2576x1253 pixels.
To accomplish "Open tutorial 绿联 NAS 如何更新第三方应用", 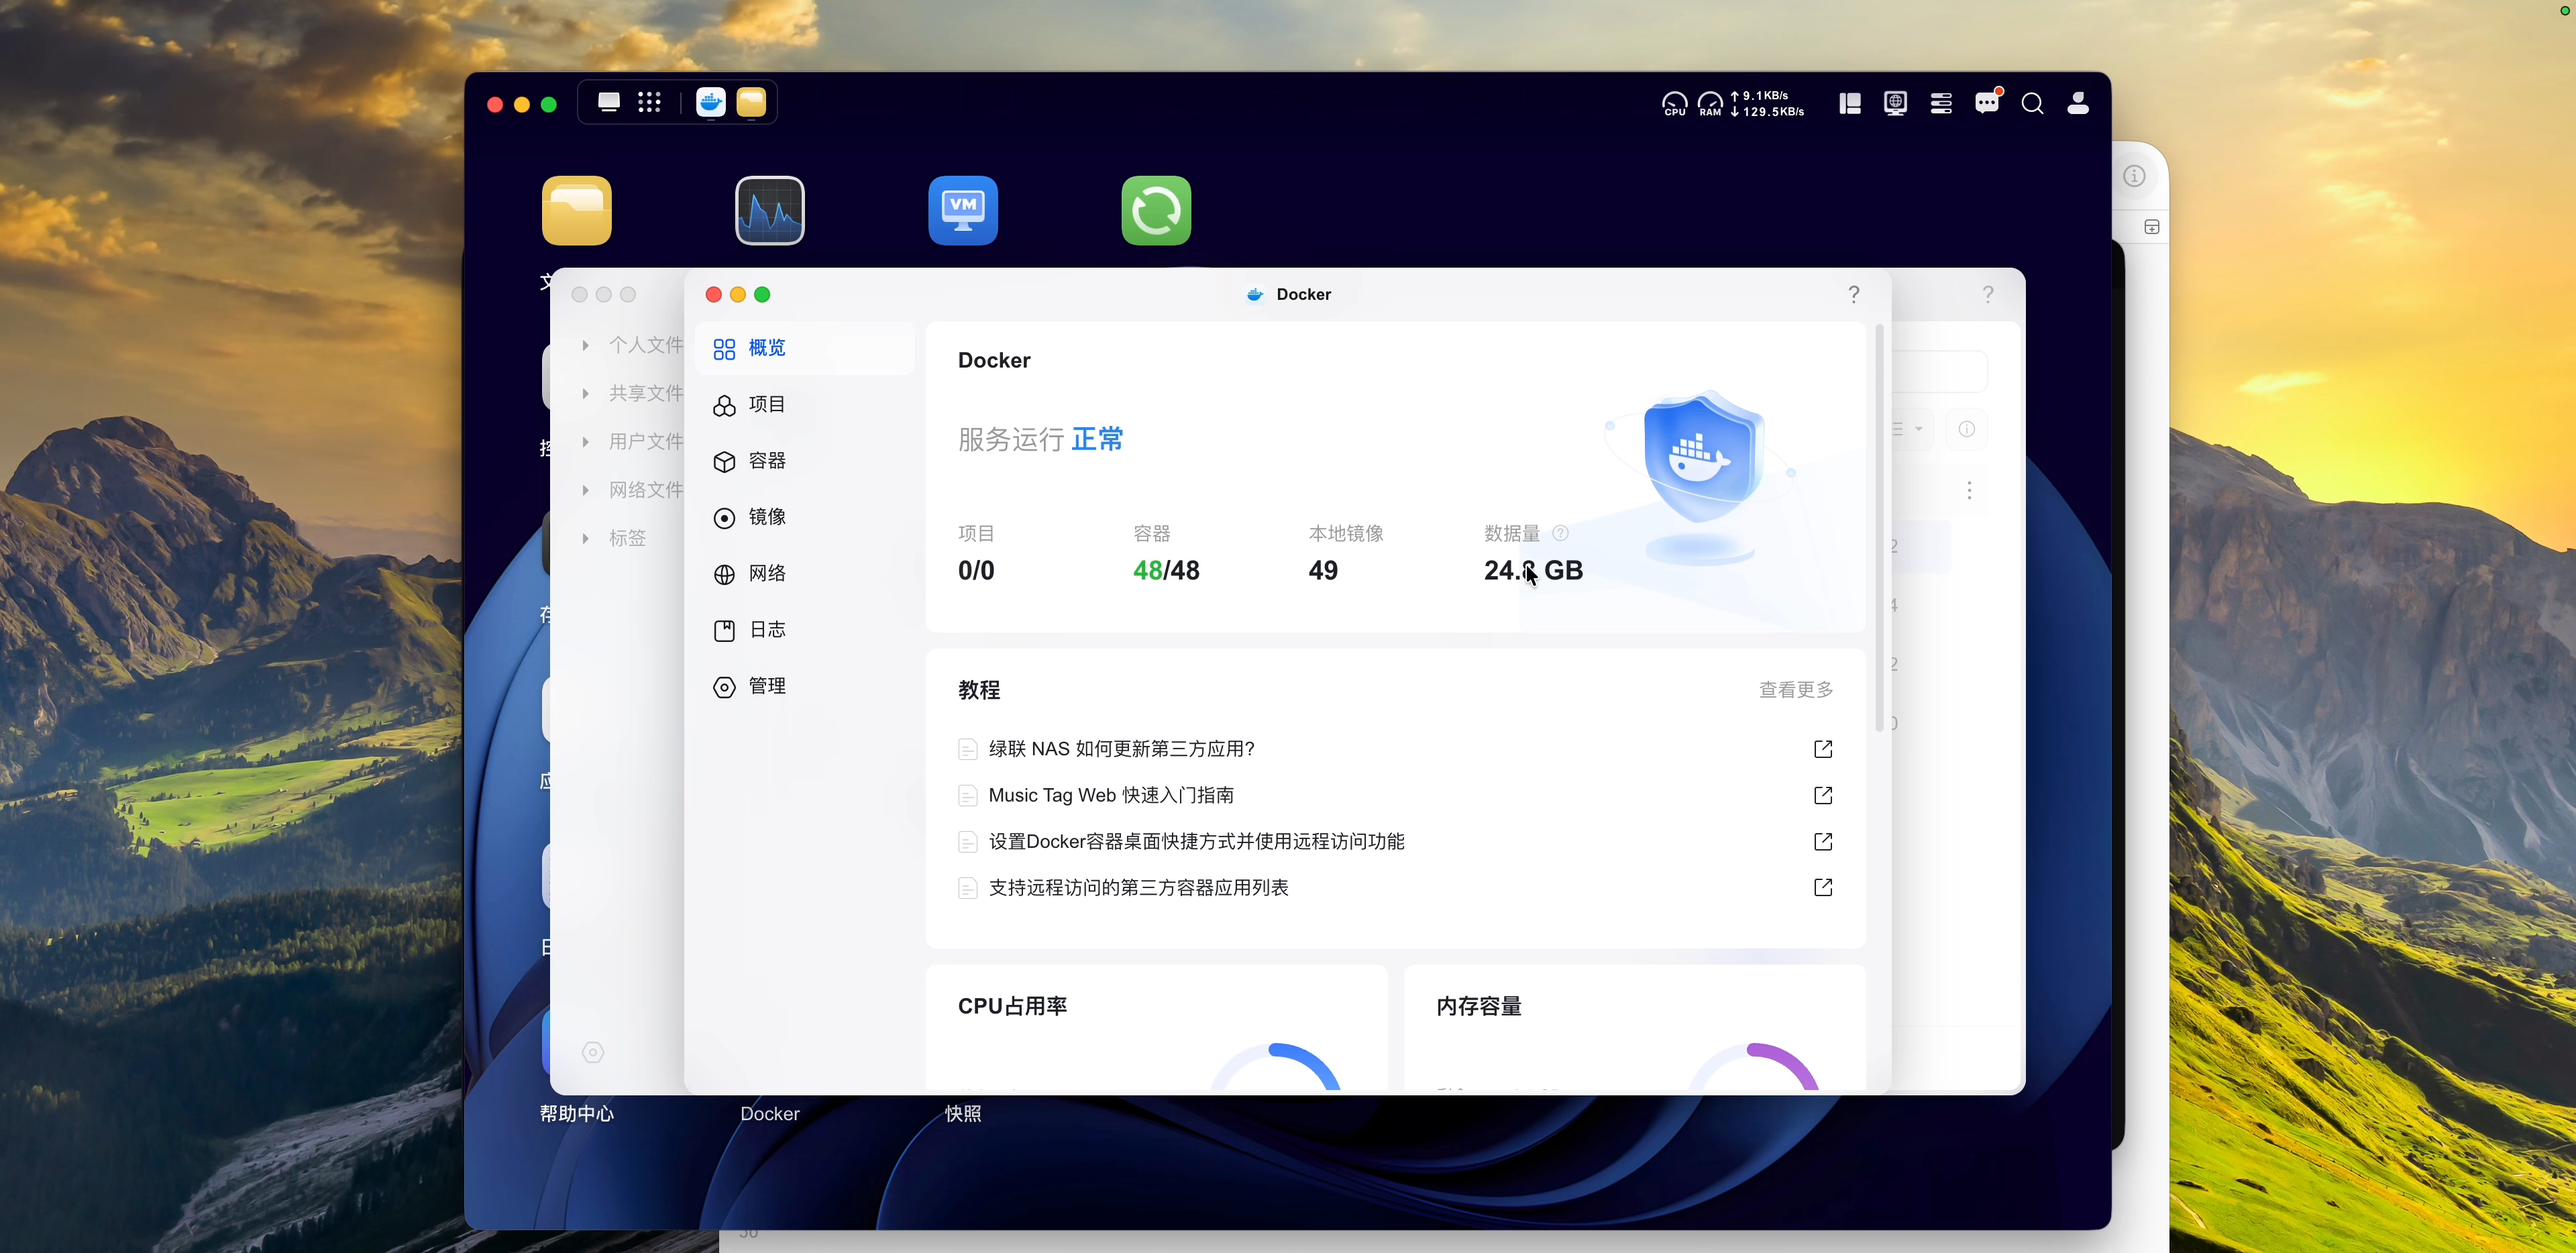I will [1121, 749].
